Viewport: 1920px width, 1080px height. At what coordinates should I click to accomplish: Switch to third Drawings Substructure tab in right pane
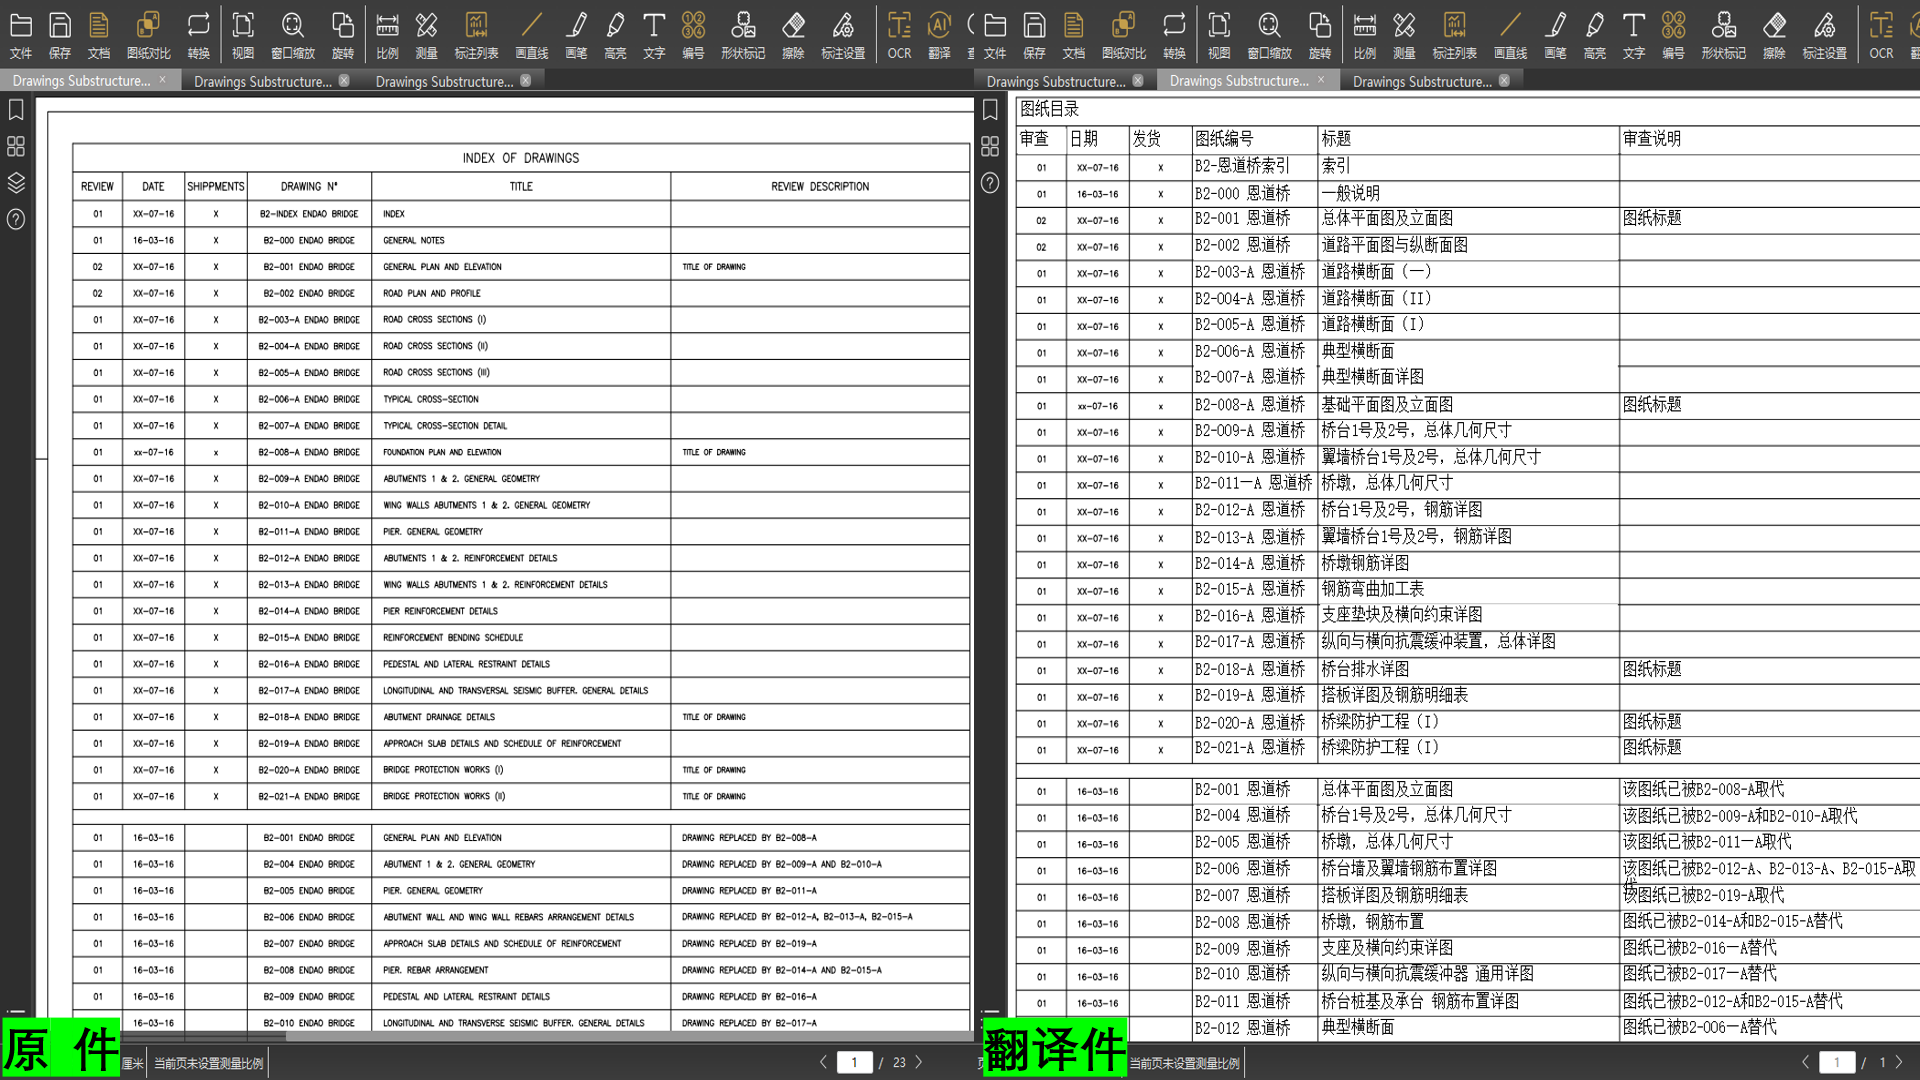pos(1421,81)
